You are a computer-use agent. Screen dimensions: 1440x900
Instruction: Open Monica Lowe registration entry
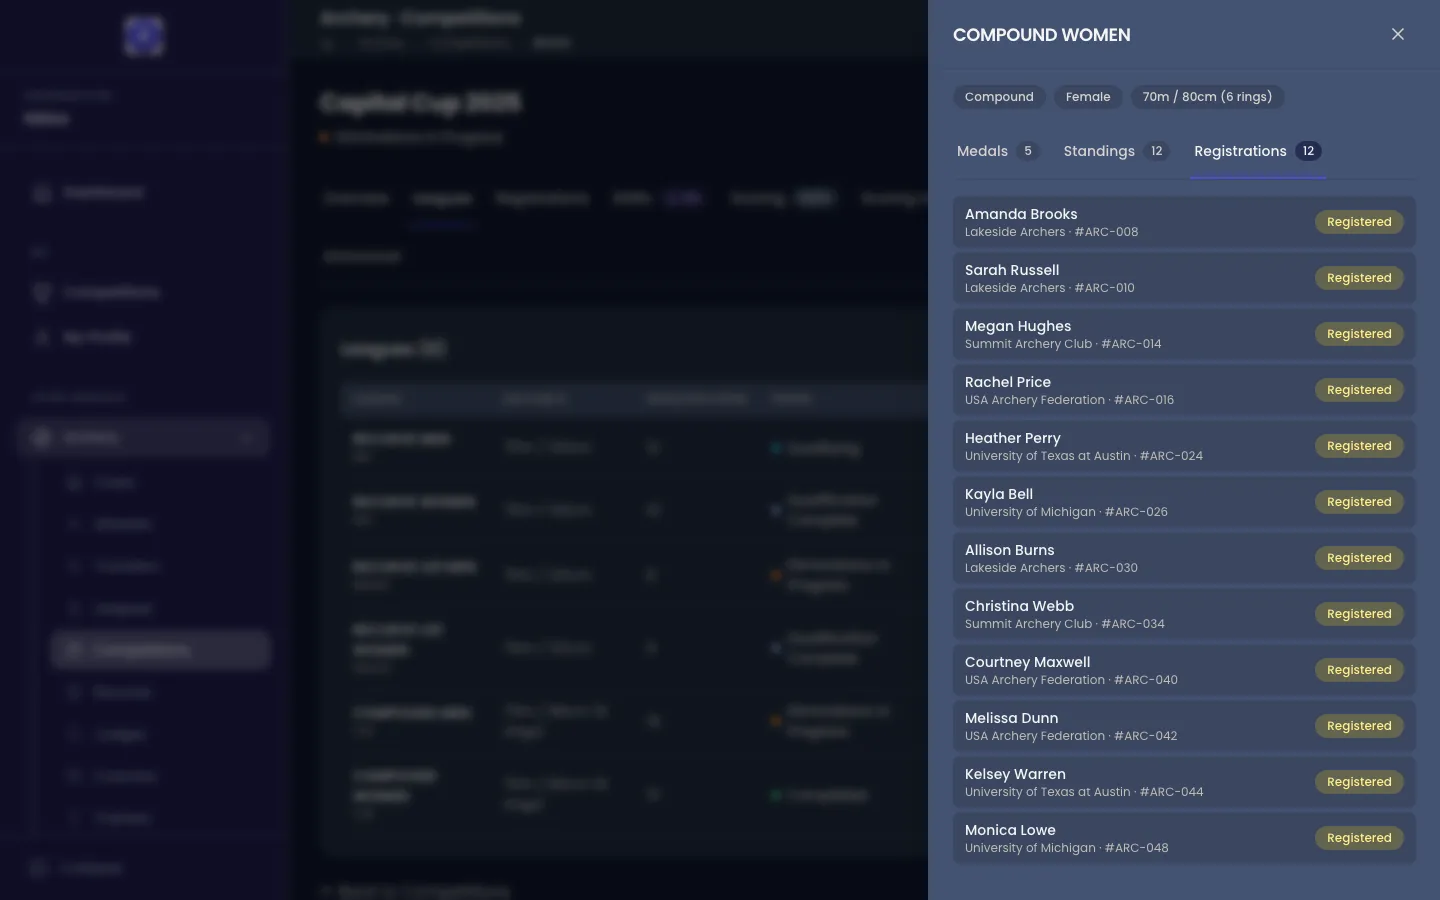[x=1184, y=838]
